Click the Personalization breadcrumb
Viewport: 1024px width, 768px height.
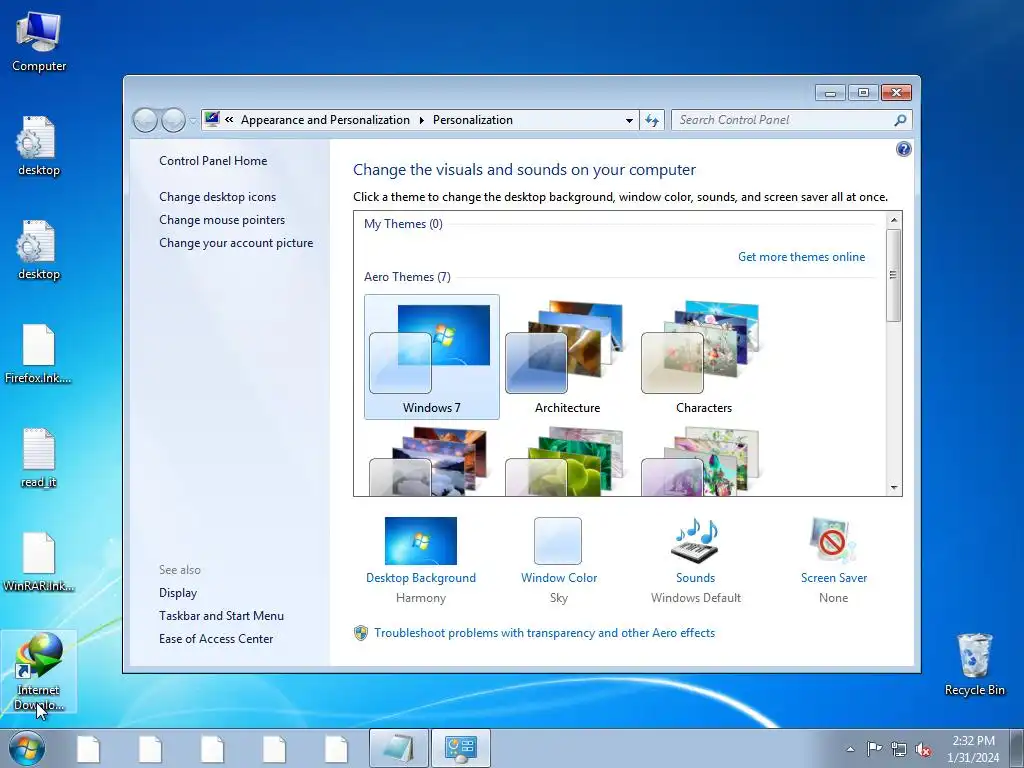coord(473,120)
